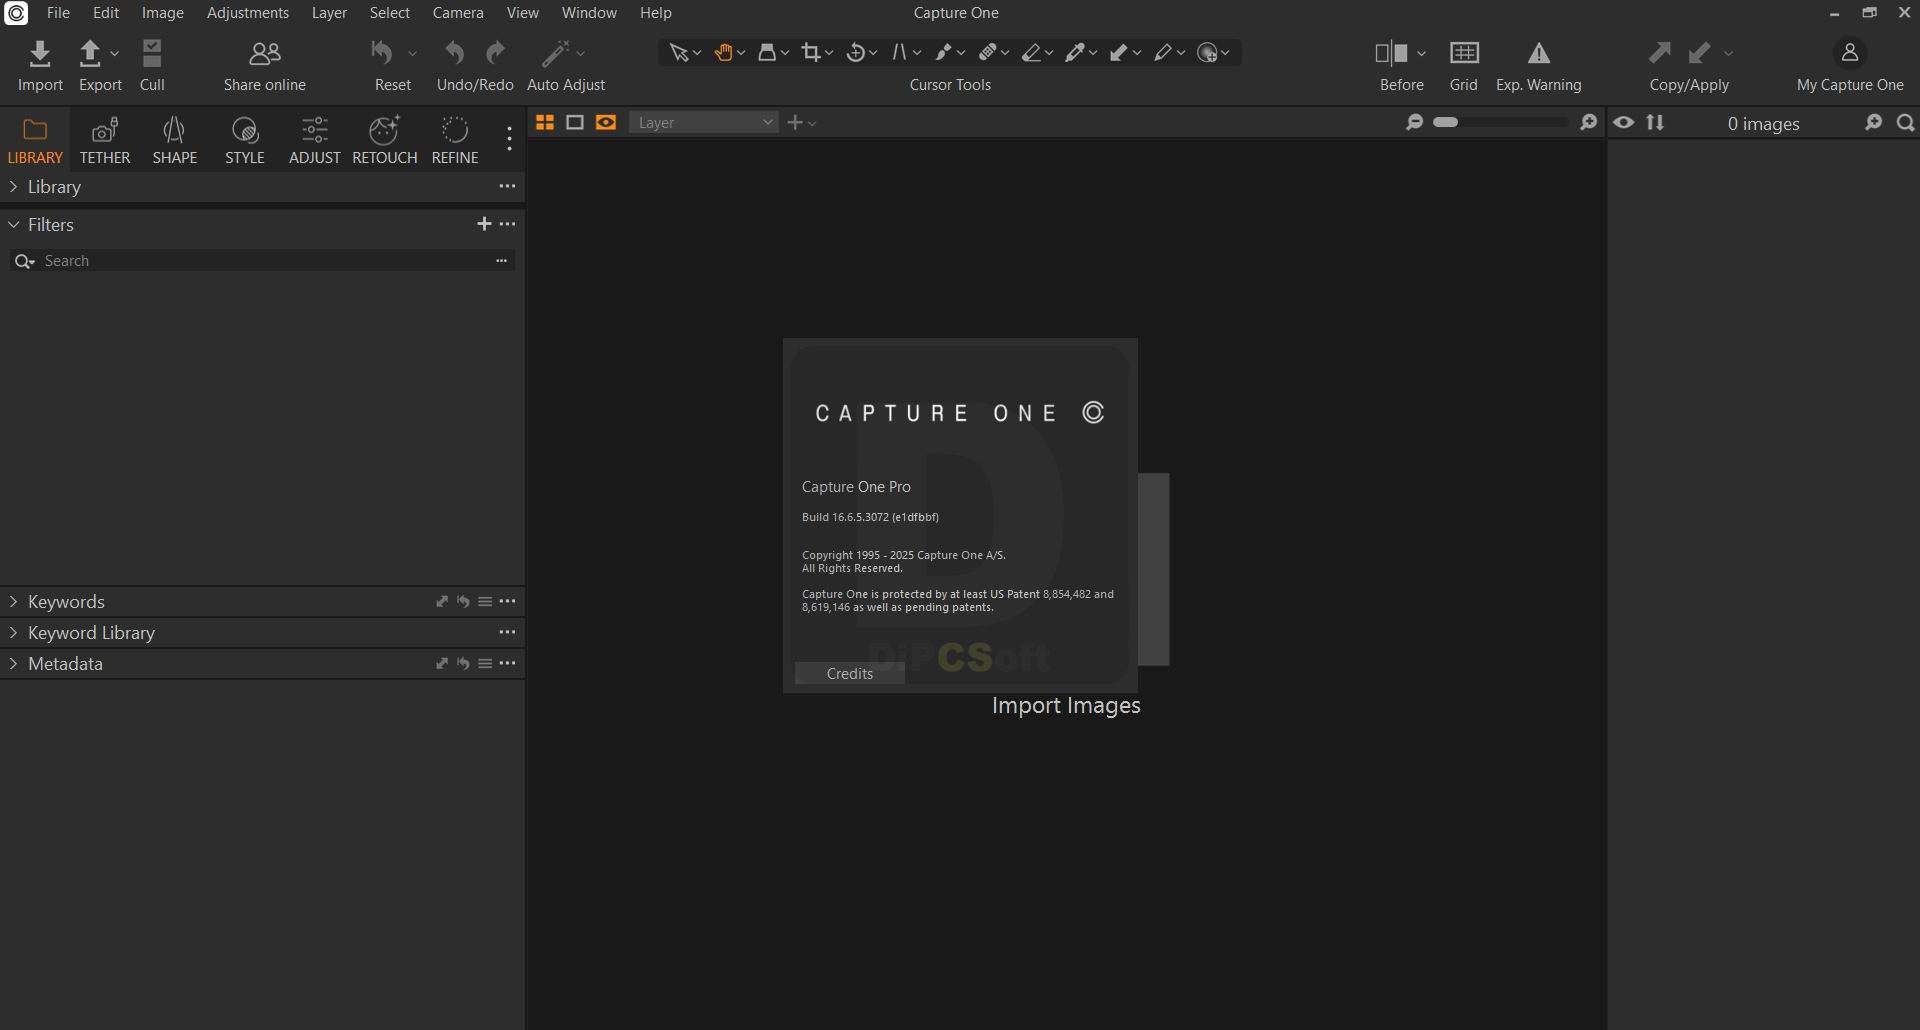The image size is (1920, 1030).
Task: Select the orange Pan hand cursor tool
Action: point(723,53)
